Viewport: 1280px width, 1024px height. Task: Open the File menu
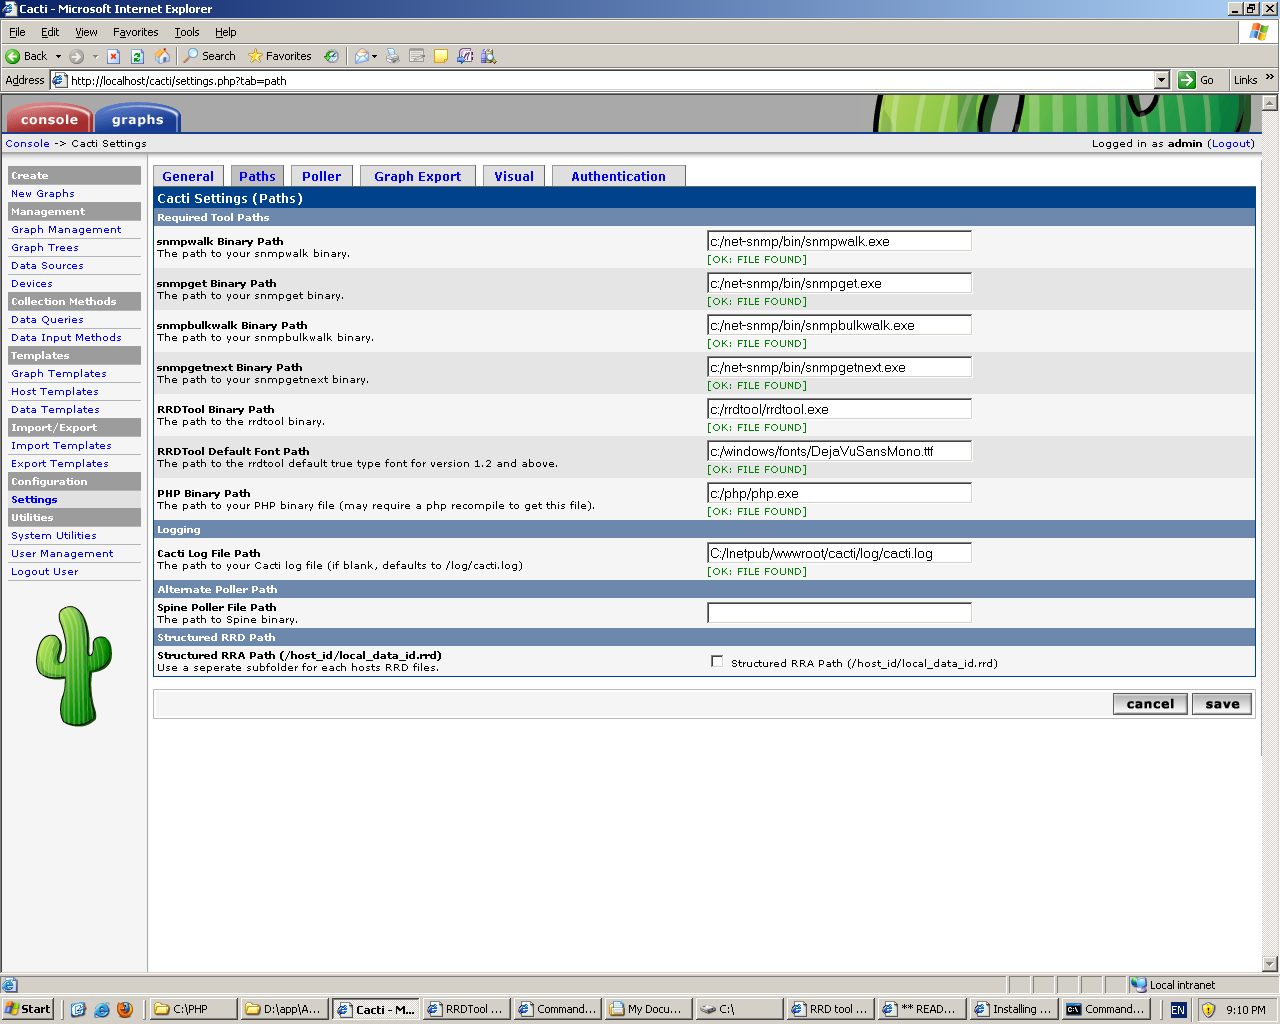coord(17,32)
